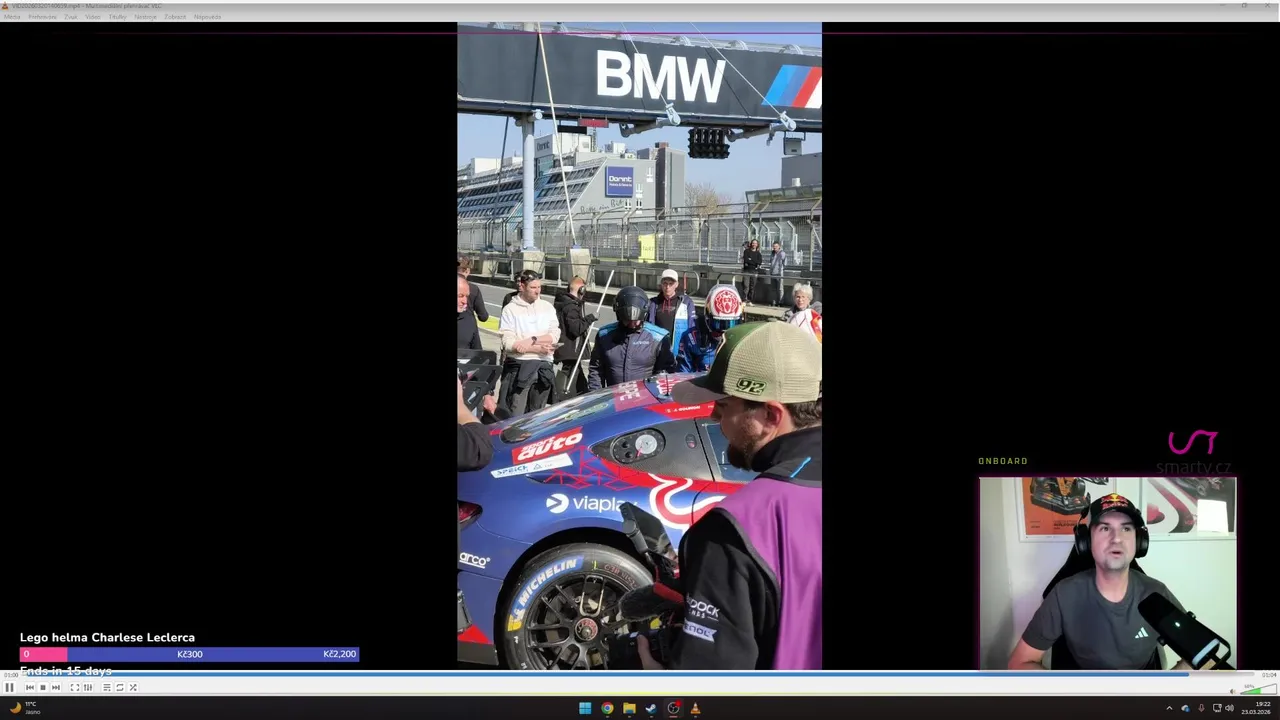Click the donation goal progress bar
Image resolution: width=1280 pixels, height=720 pixels.
189,654
